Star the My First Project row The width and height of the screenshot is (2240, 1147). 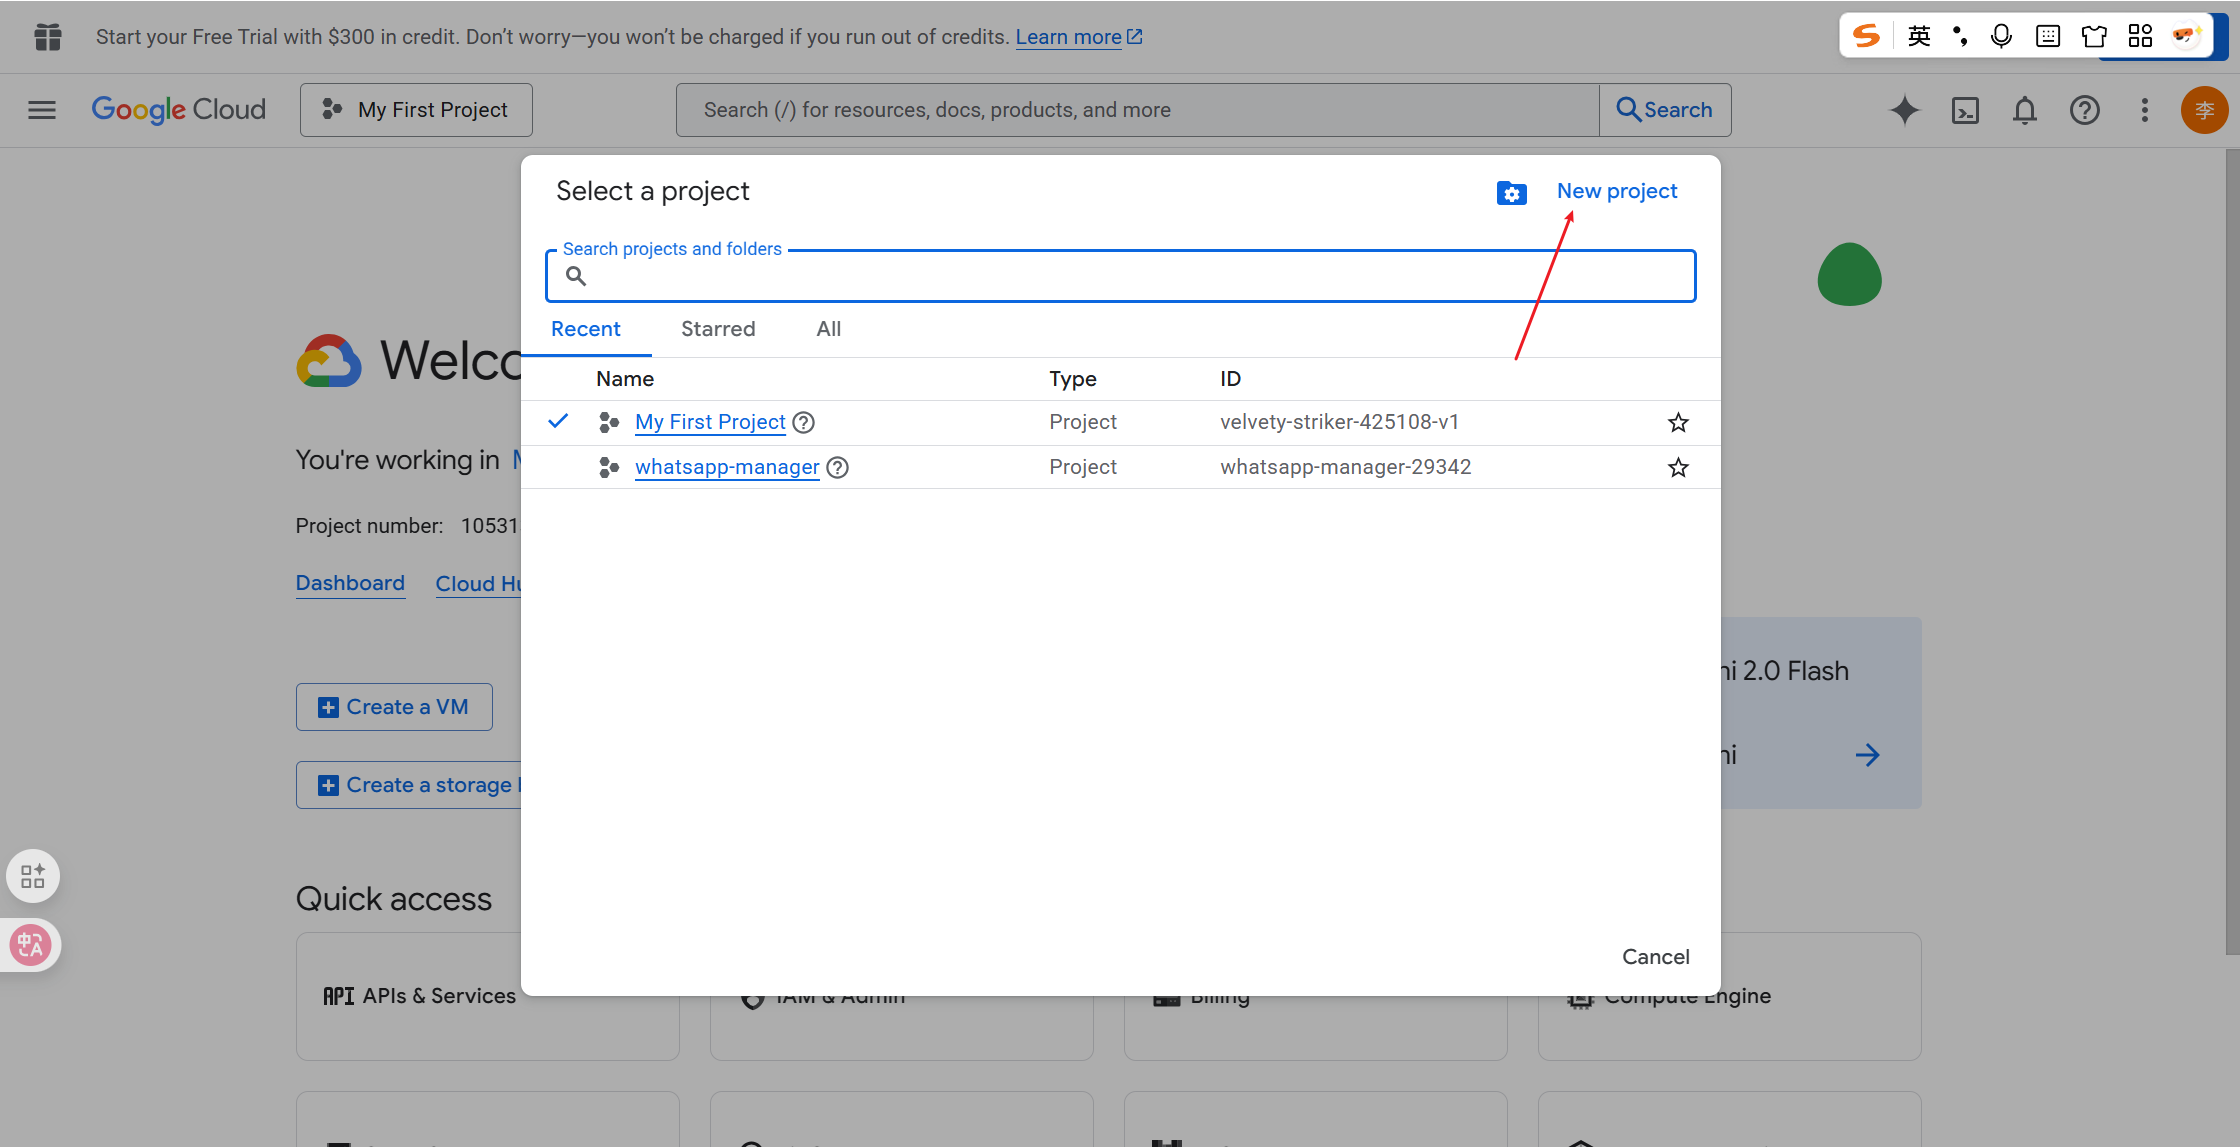click(1678, 423)
